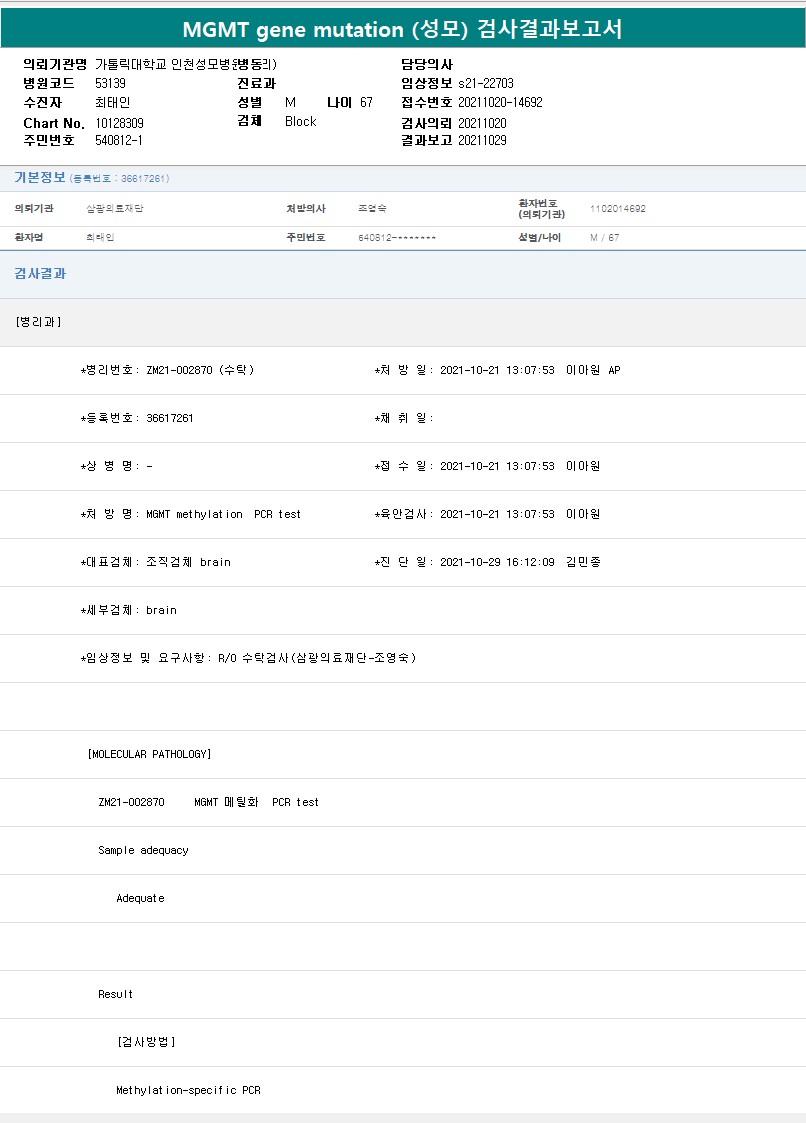Click the [병리과] department row

pos(39,322)
